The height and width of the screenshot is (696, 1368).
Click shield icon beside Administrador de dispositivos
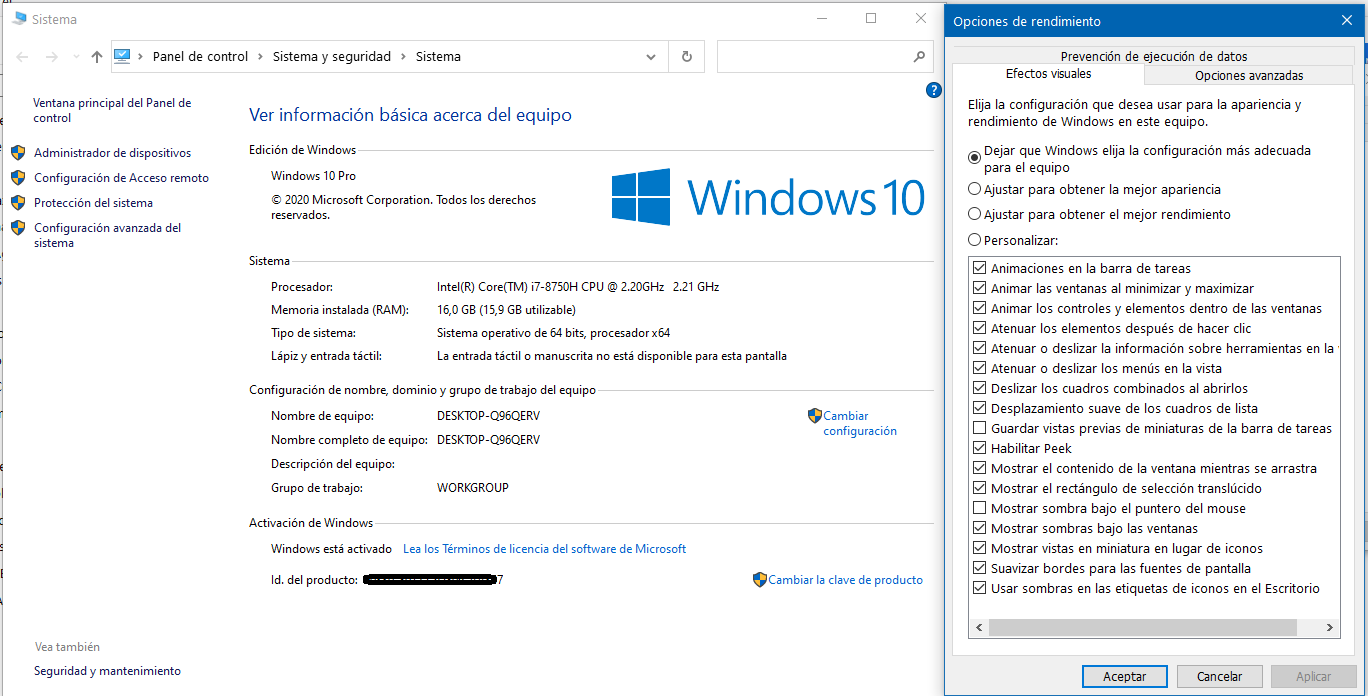pyautogui.click(x=18, y=153)
